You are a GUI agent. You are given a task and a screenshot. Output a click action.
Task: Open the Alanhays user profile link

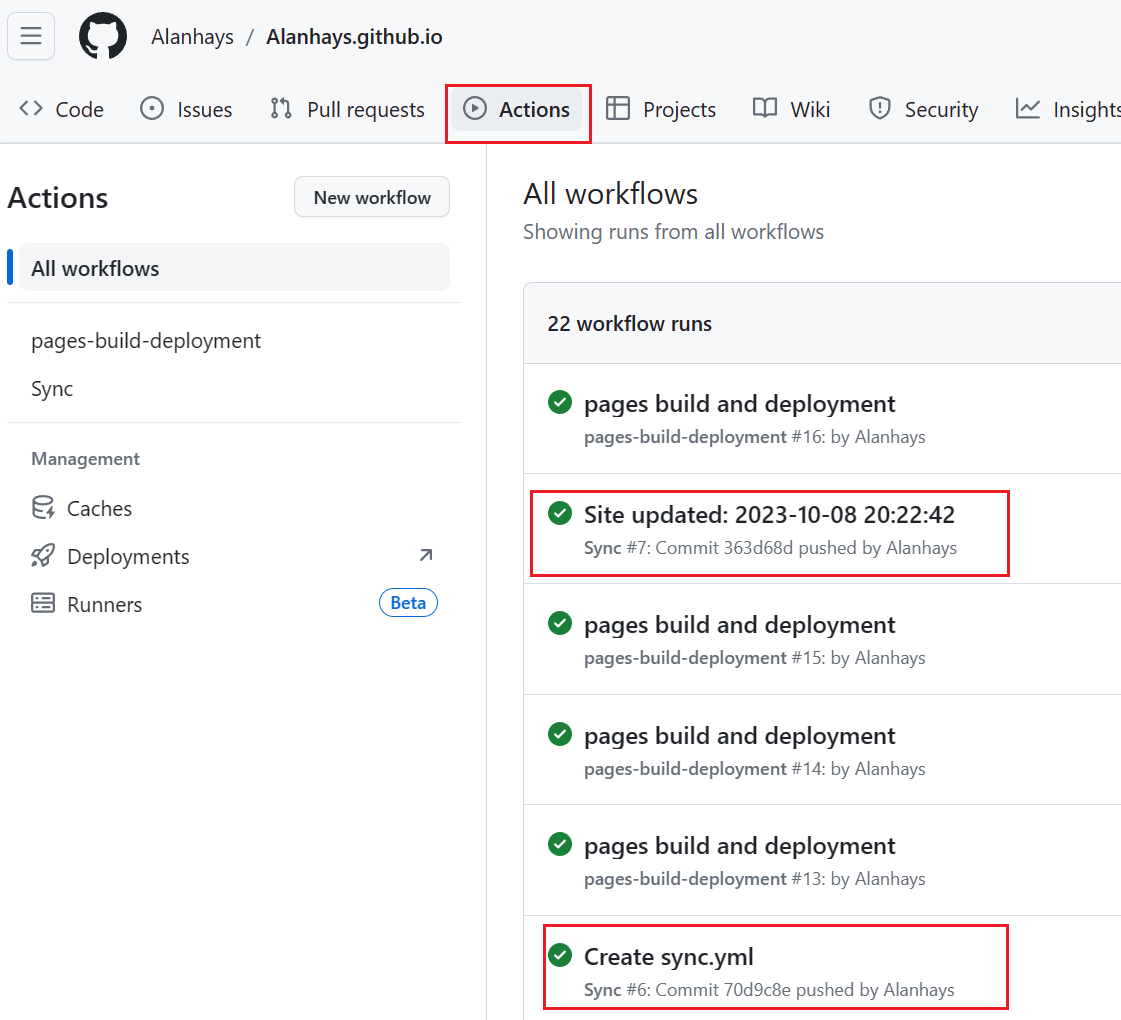[x=192, y=37]
